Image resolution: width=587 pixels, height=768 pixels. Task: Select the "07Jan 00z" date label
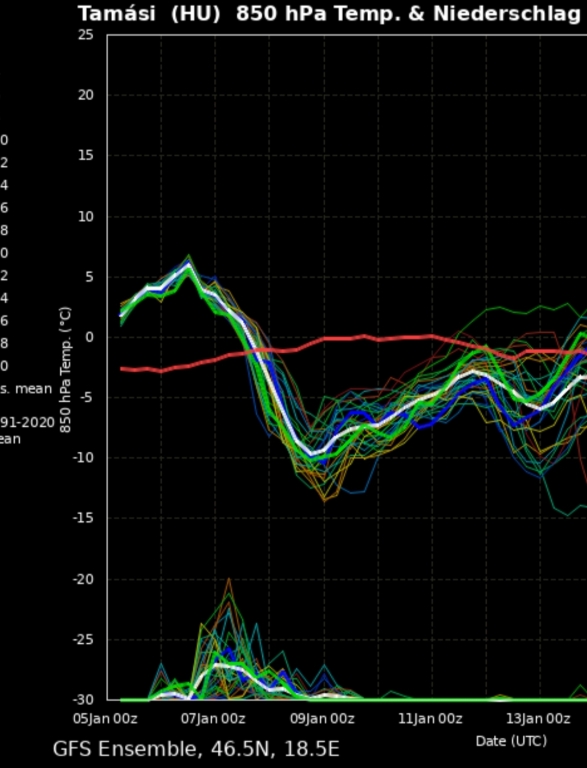(213, 719)
